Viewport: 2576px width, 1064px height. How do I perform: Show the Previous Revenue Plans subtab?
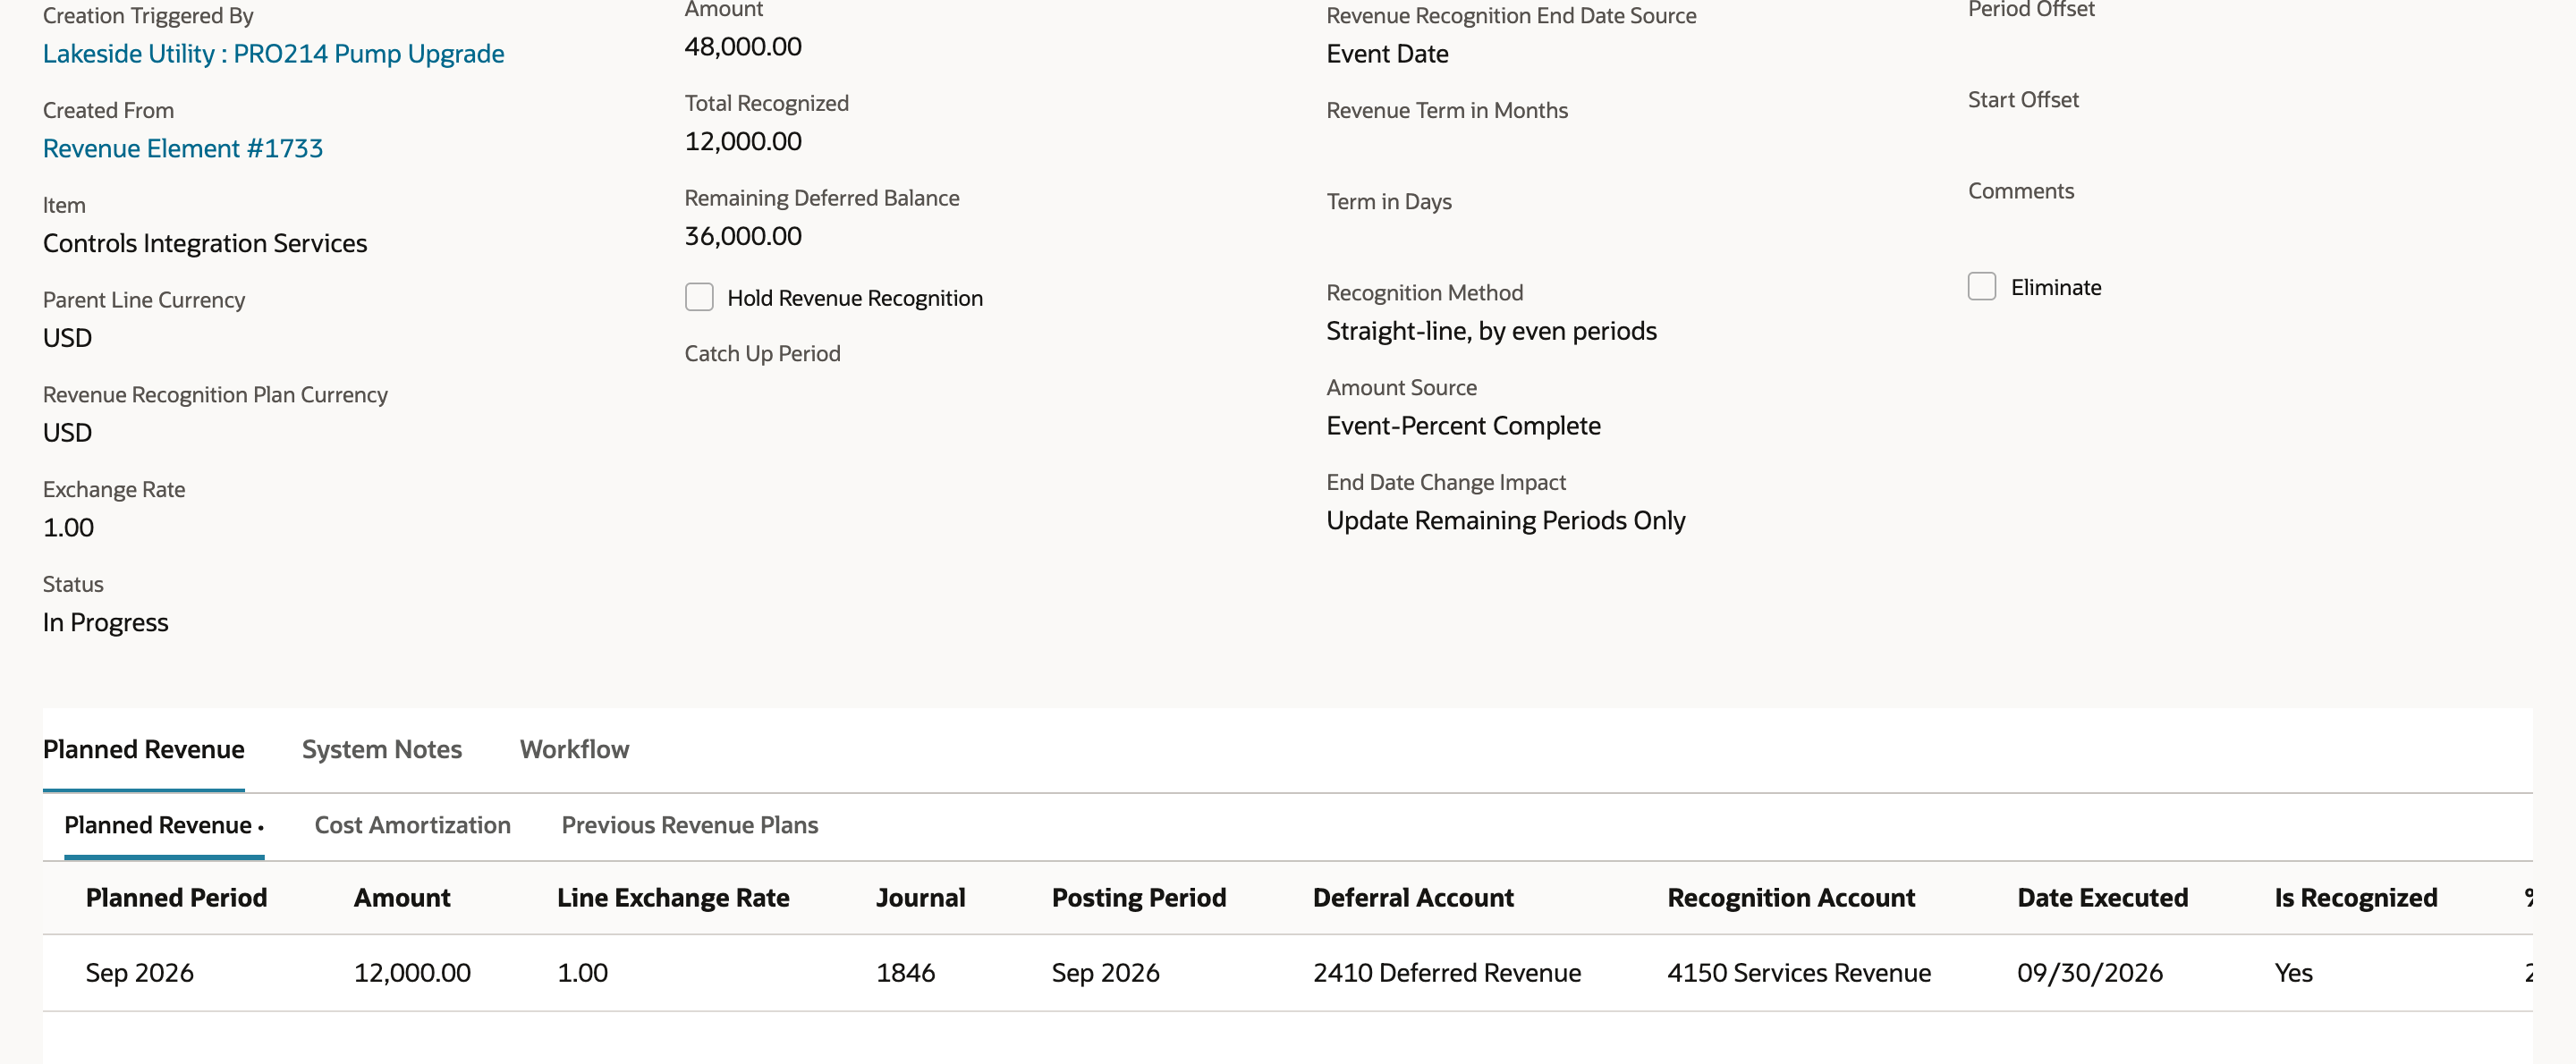(690, 825)
